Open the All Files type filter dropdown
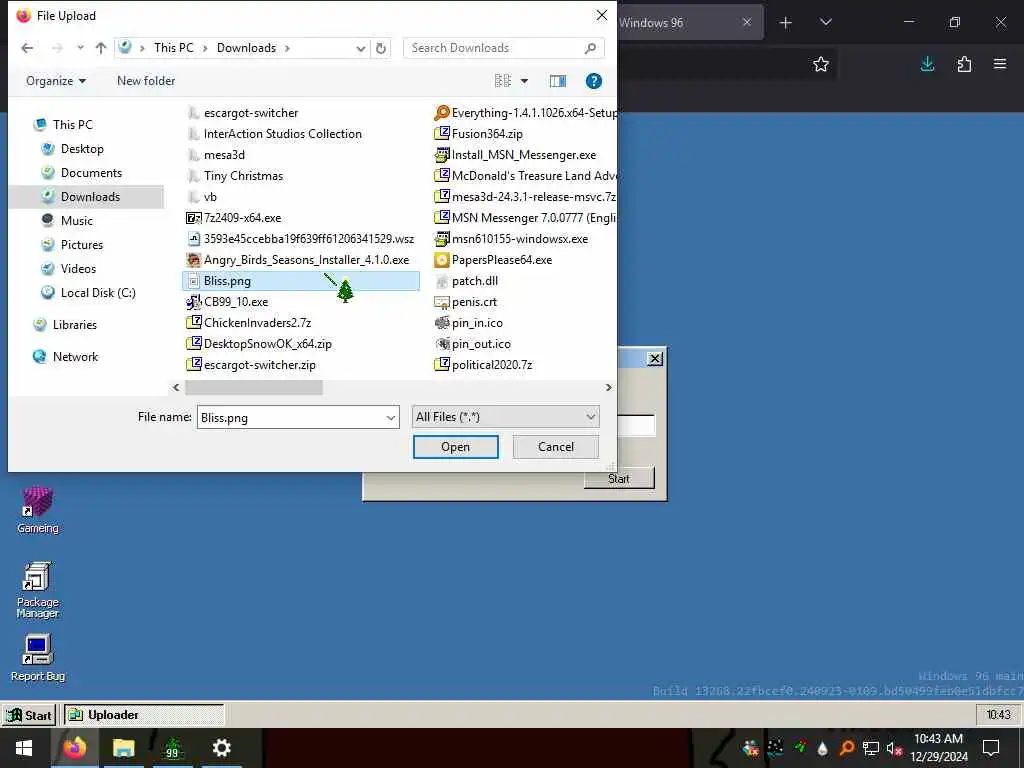 pos(505,417)
